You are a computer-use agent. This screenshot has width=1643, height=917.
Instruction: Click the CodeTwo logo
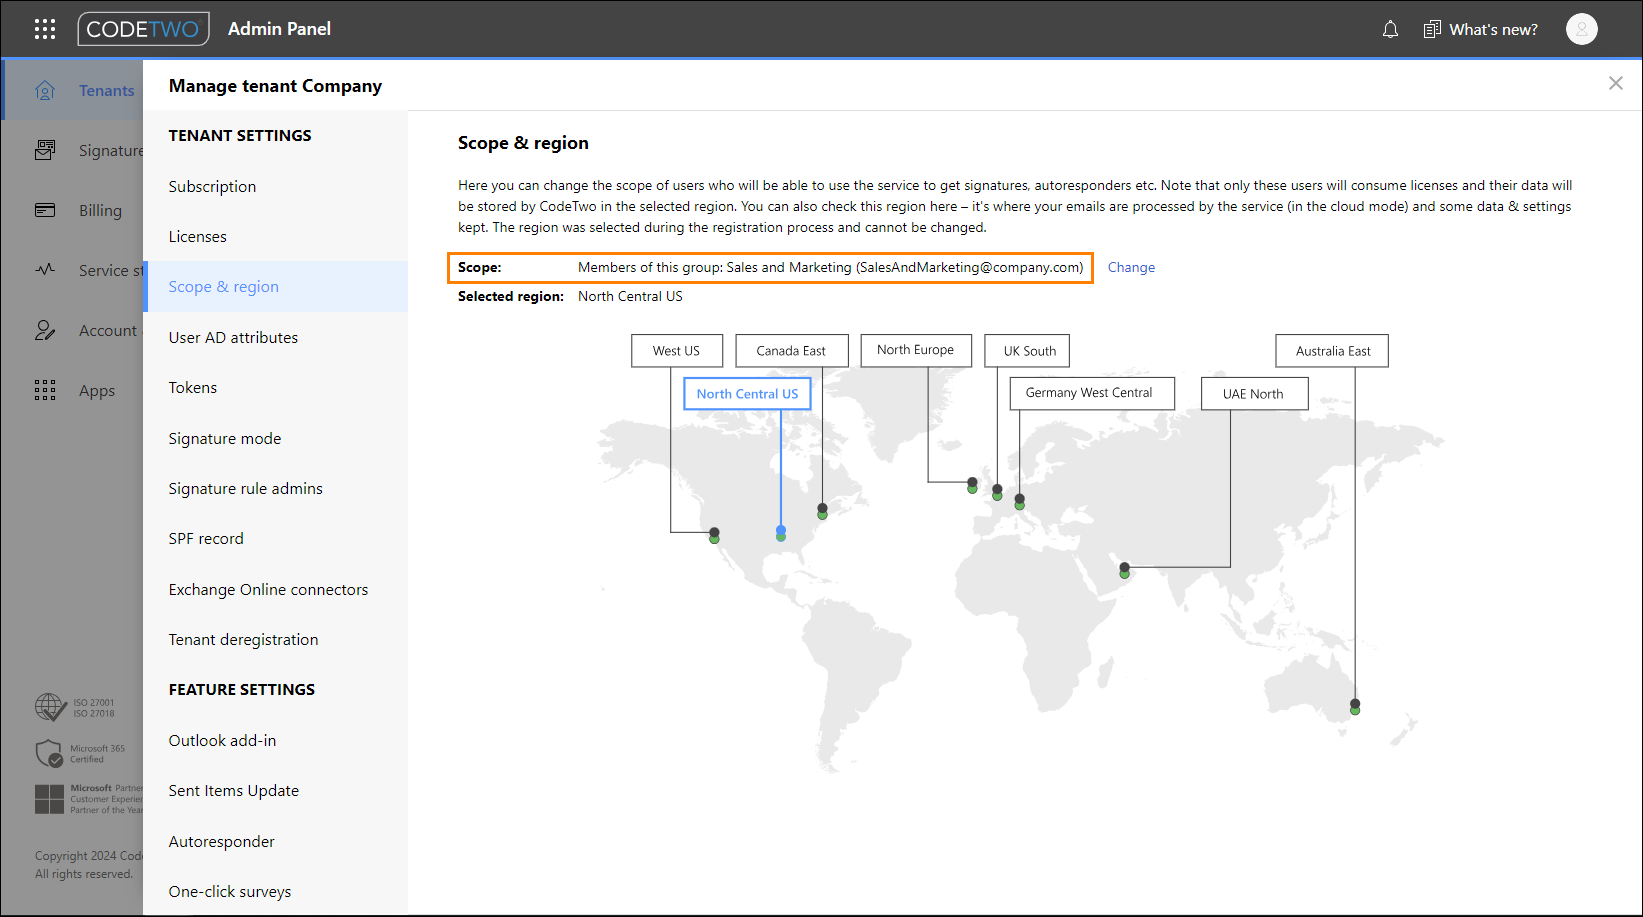(143, 28)
